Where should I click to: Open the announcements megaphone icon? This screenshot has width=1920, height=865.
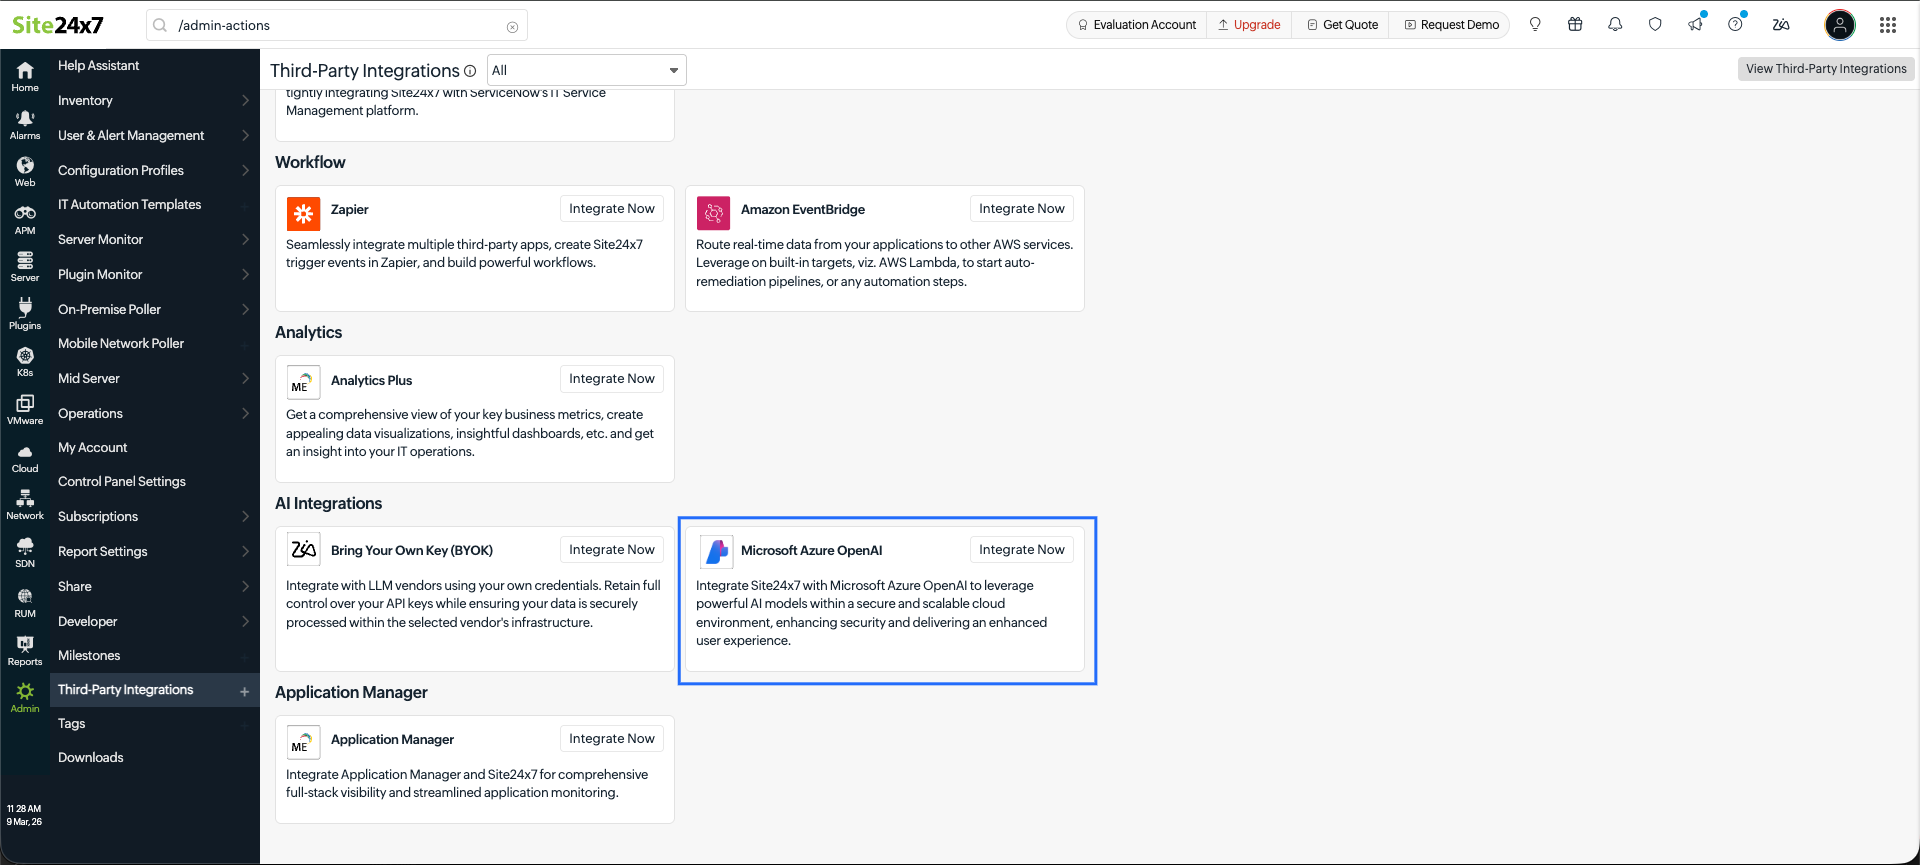click(x=1696, y=24)
